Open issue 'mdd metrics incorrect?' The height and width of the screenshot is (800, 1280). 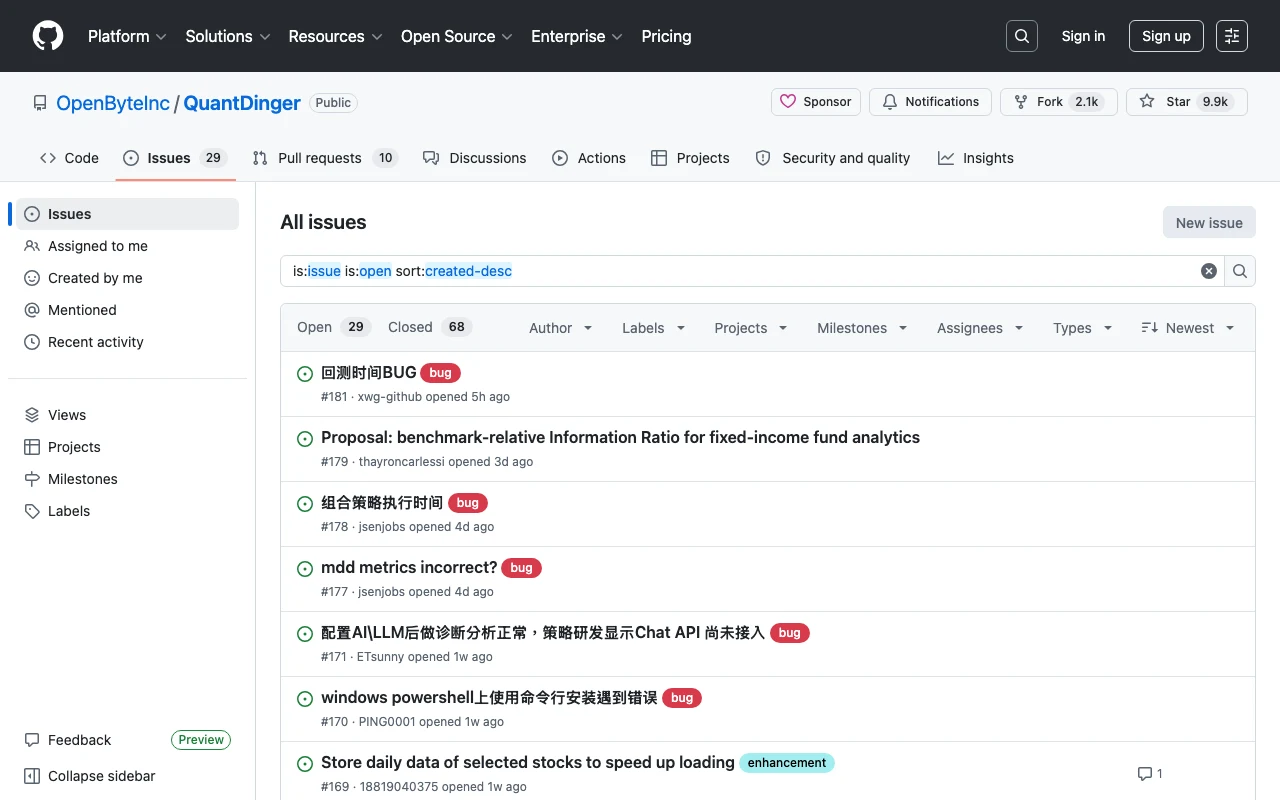tap(409, 567)
